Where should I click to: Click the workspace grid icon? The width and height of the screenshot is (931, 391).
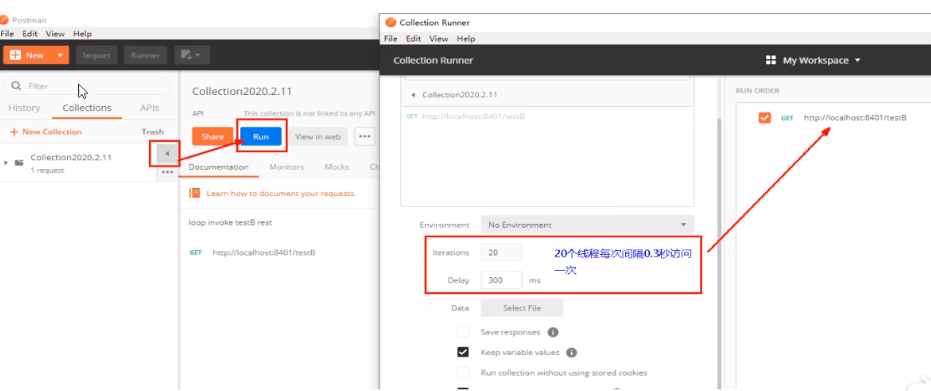point(771,60)
